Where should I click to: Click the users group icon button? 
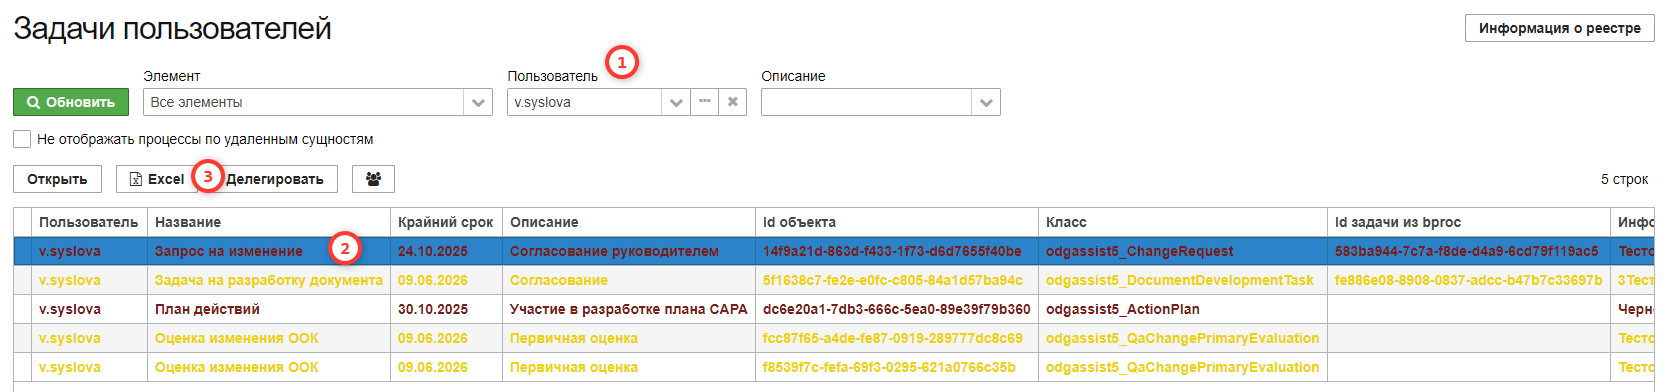(x=373, y=179)
